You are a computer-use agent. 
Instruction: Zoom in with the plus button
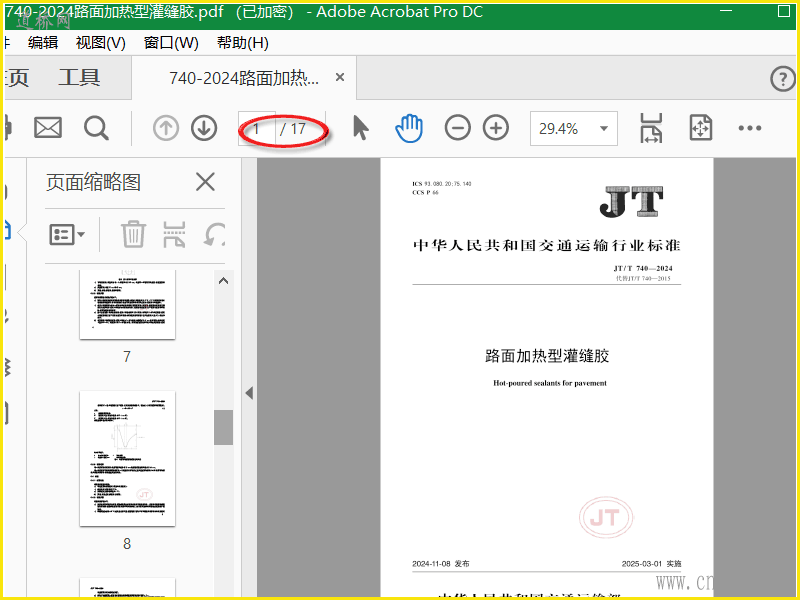(496, 128)
